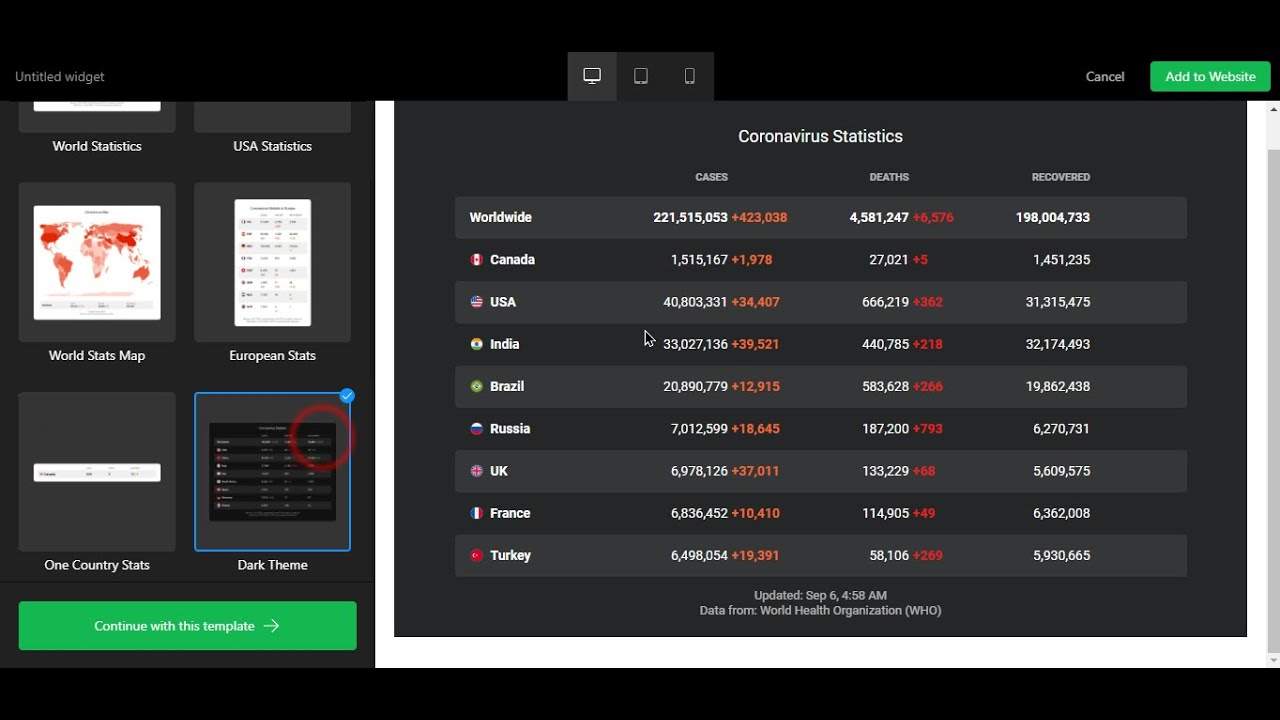Select the World Stats Map template
Image resolution: width=1280 pixels, height=720 pixels.
(x=97, y=263)
